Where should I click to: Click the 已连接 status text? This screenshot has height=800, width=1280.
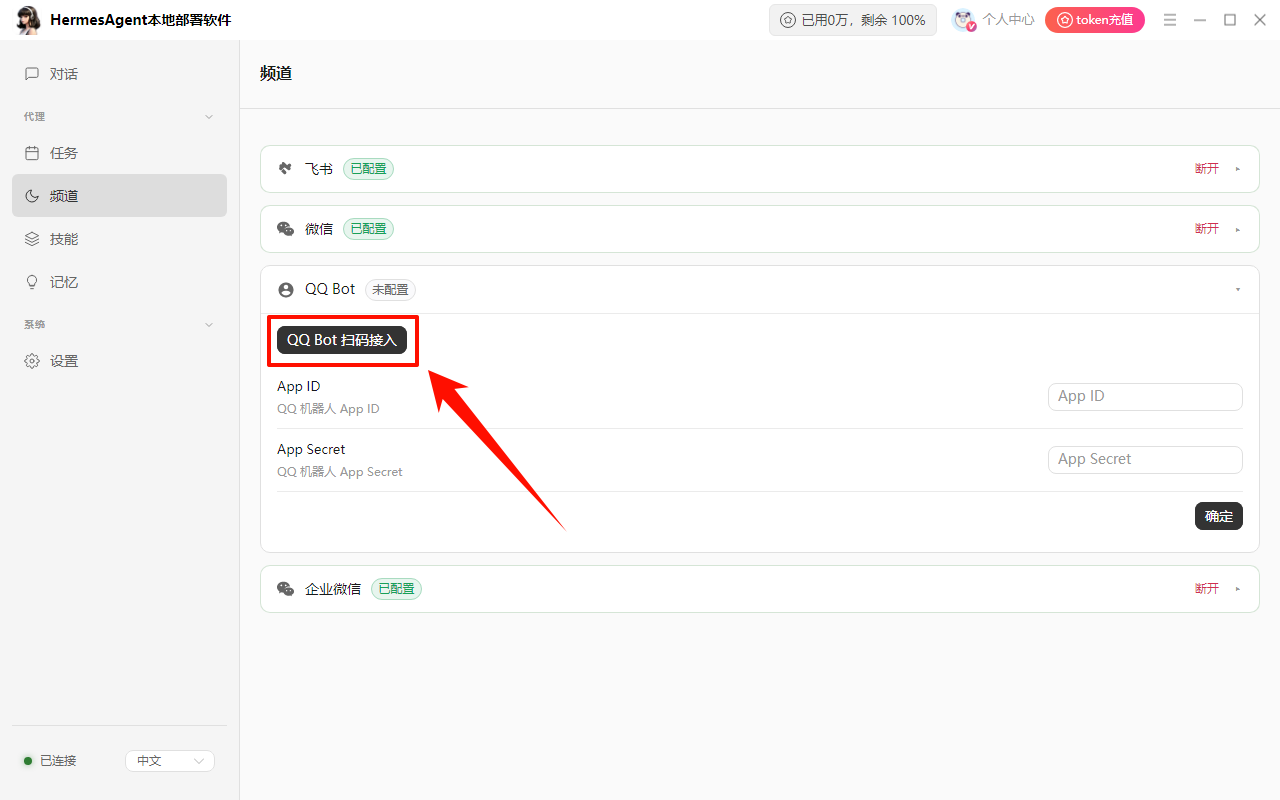58,761
